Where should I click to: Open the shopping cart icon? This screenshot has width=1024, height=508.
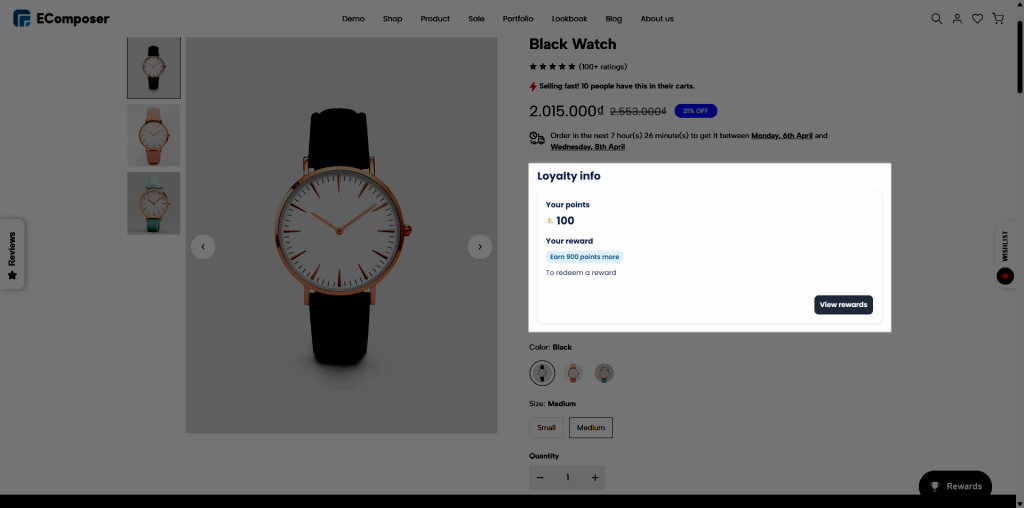point(997,18)
